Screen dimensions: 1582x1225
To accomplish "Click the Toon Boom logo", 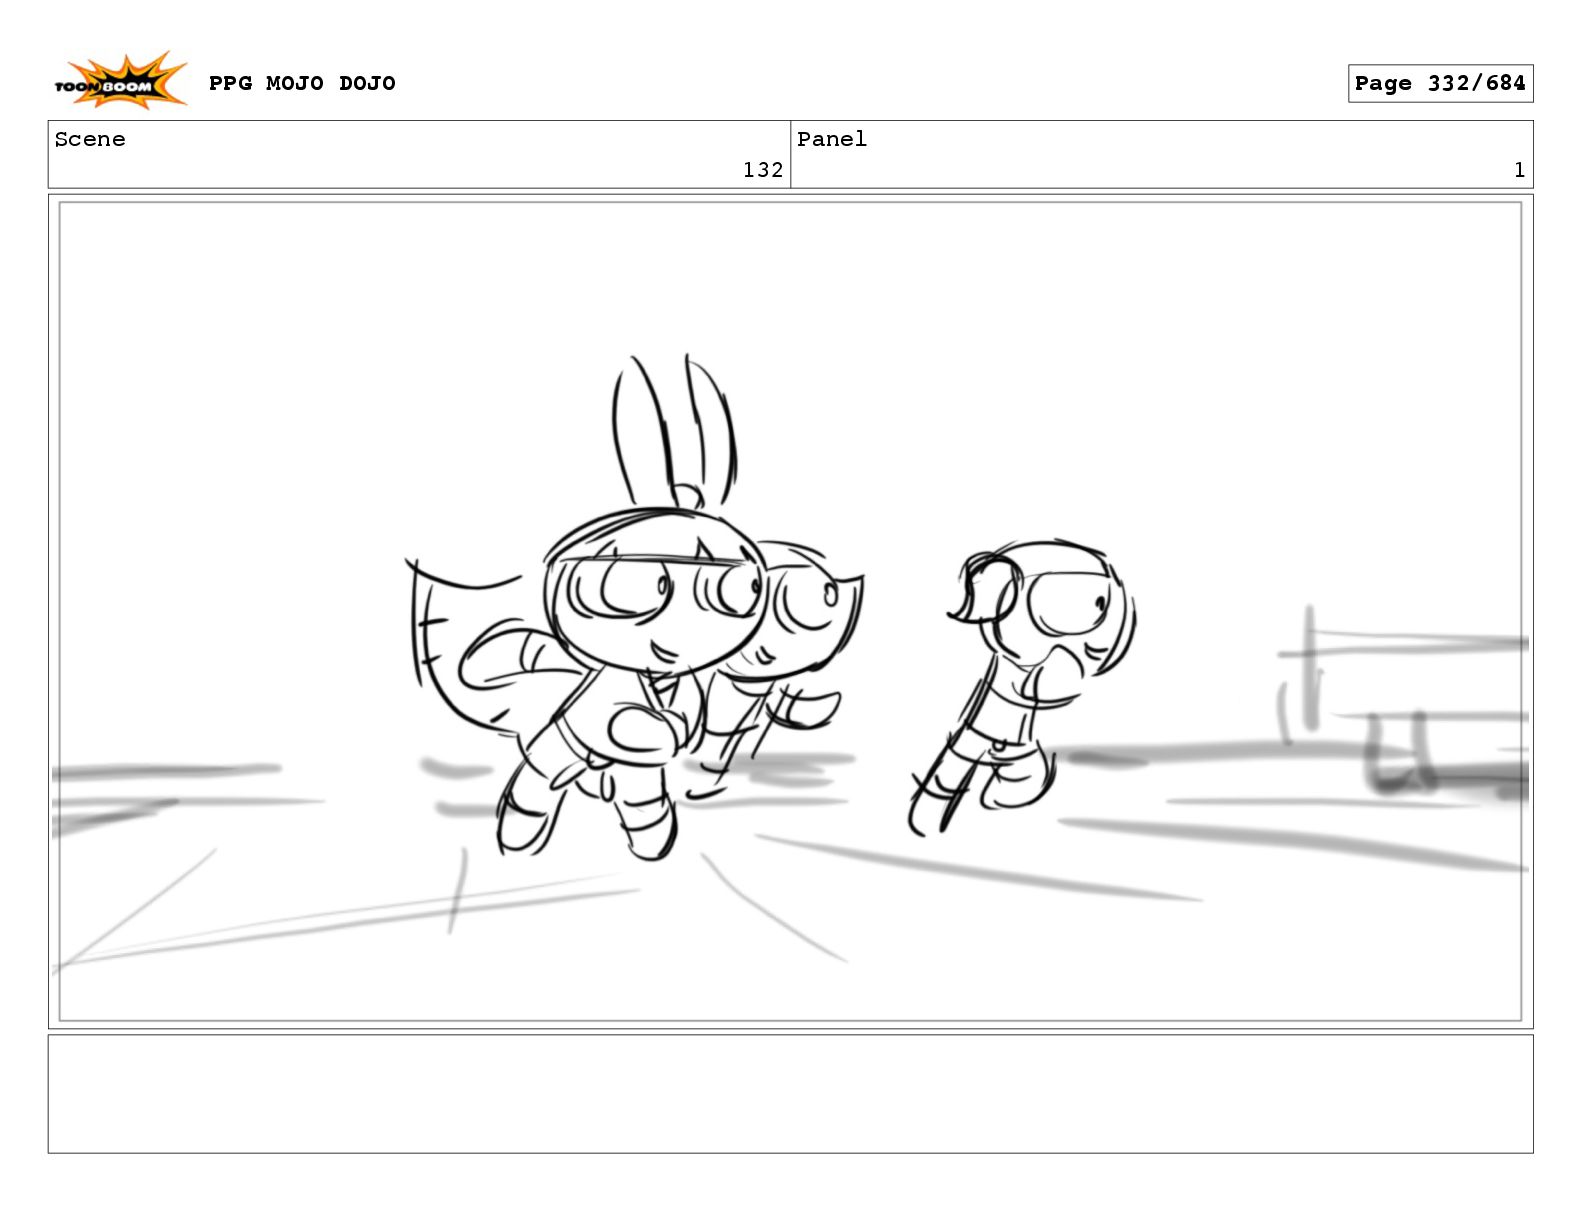I will coord(120,81).
